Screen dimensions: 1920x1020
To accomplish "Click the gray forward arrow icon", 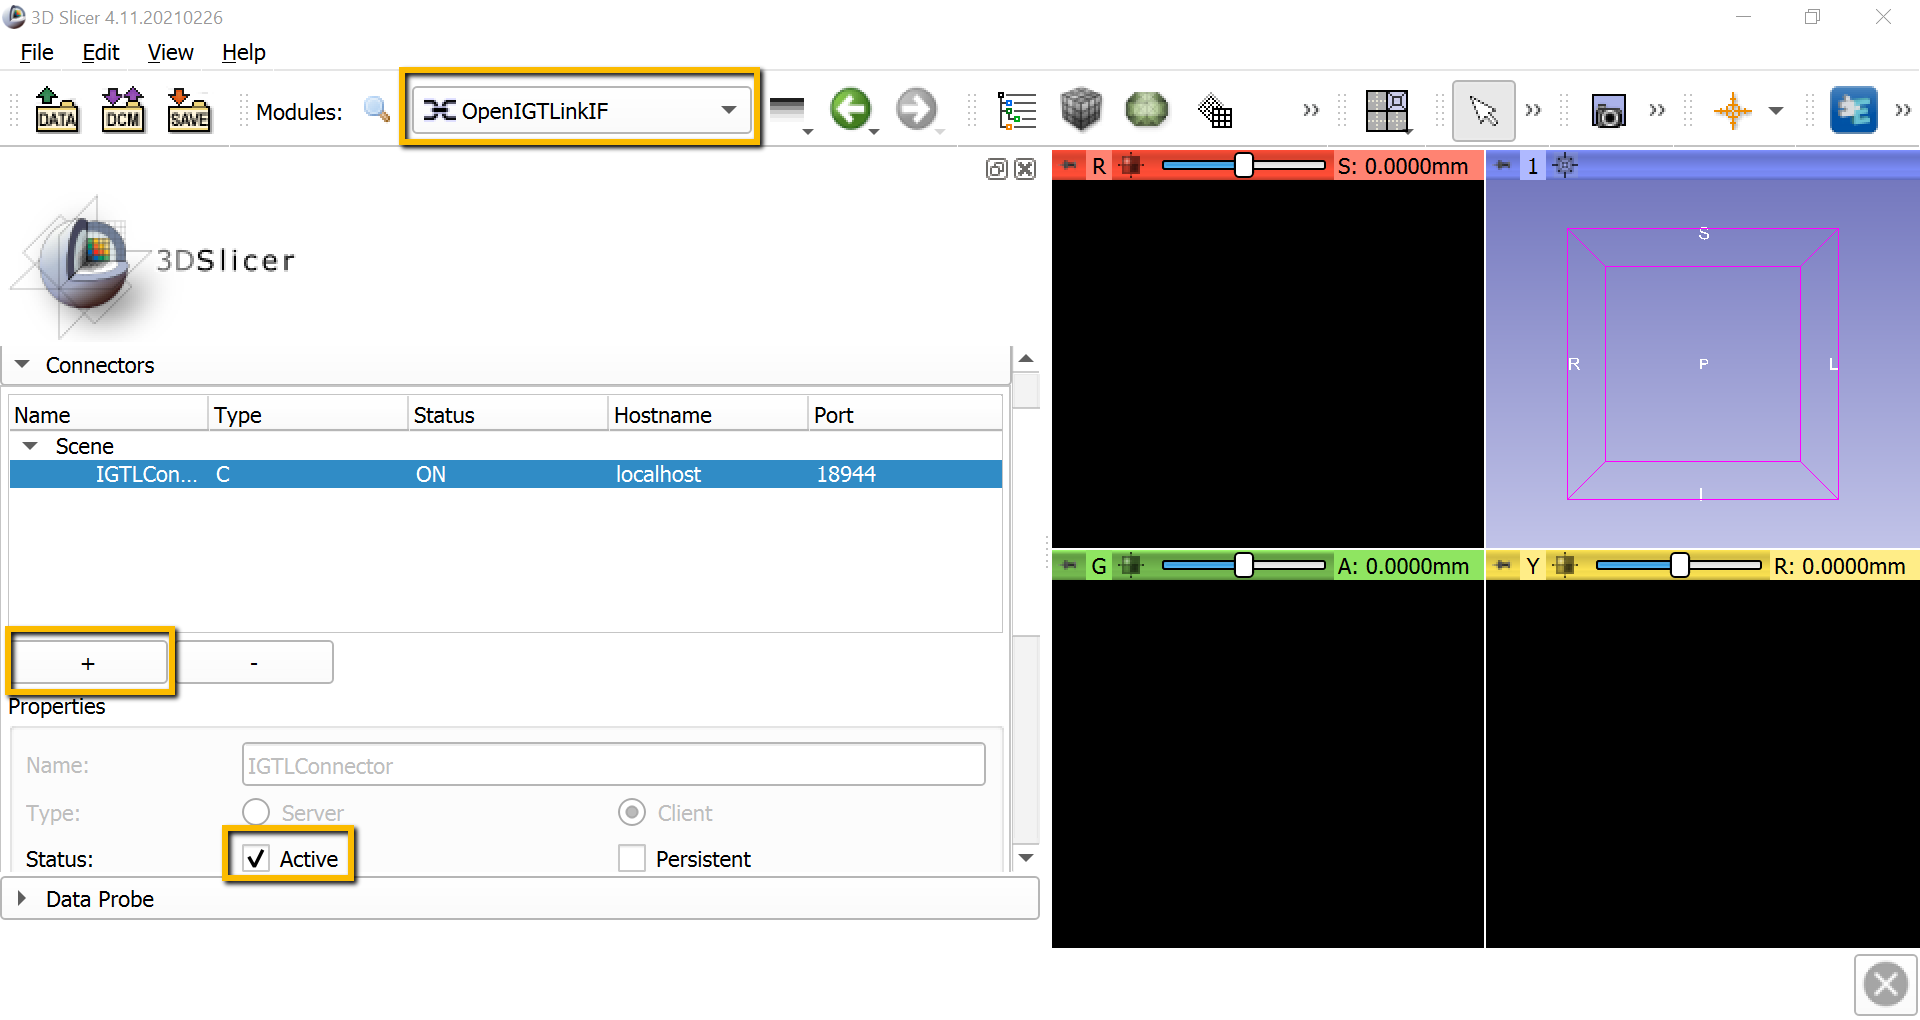I will (916, 109).
